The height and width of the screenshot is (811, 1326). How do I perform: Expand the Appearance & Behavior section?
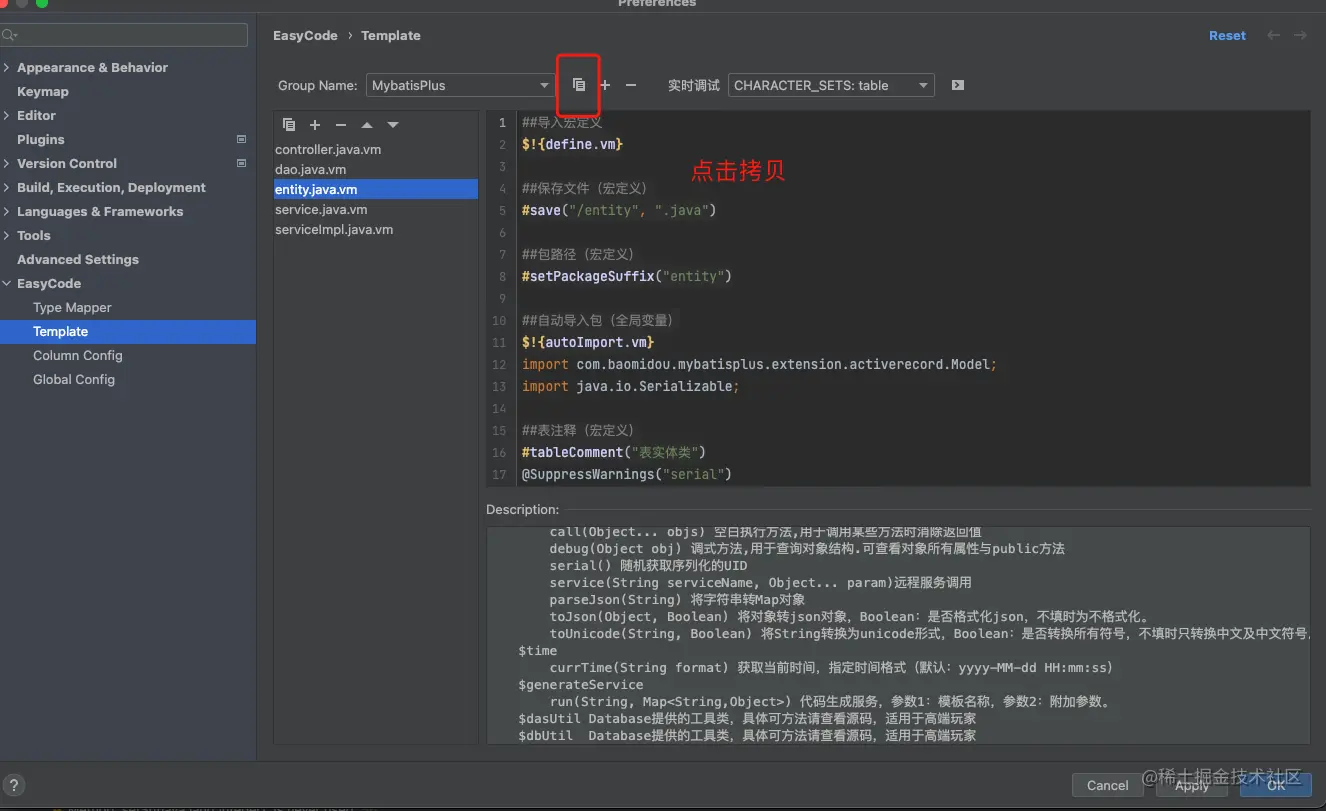point(8,68)
